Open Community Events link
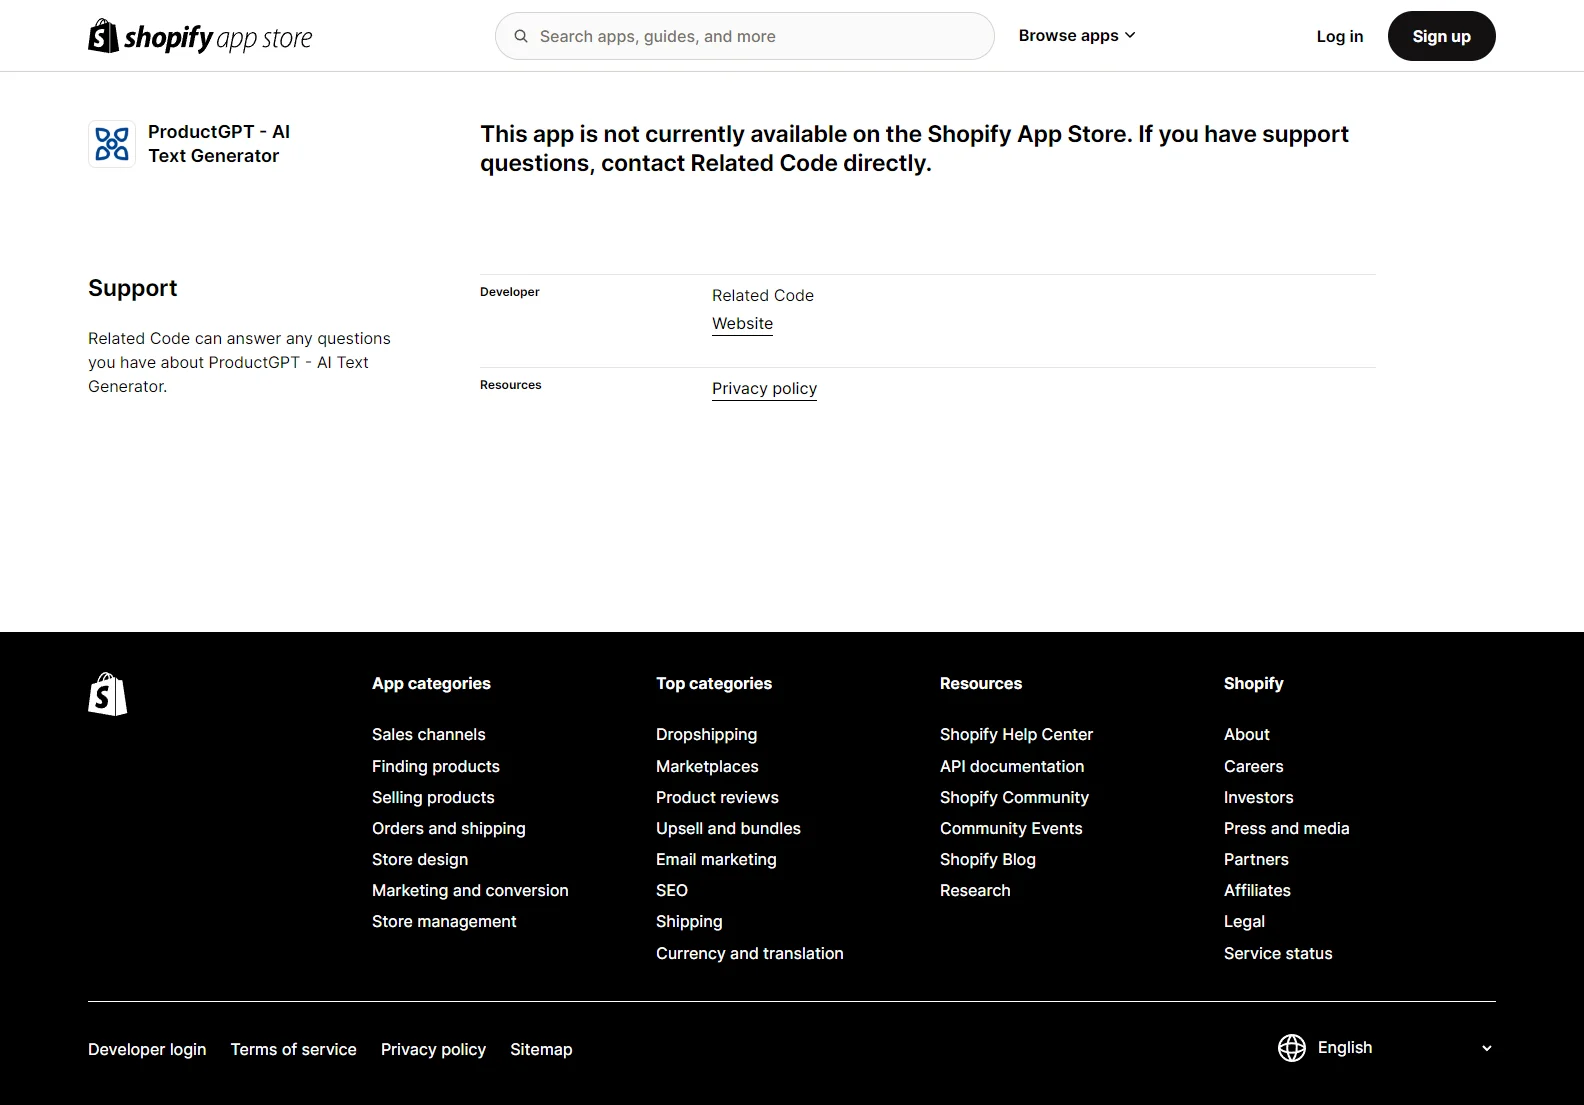The image size is (1584, 1105). pos(1011,829)
